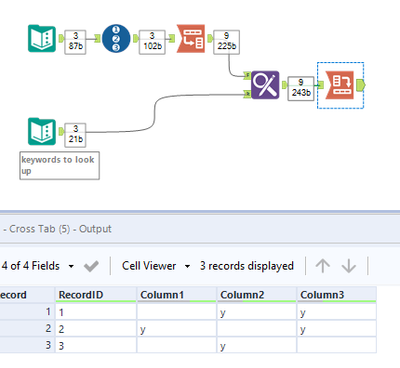
Task: Select the Cross Tab tool
Action: [339, 85]
